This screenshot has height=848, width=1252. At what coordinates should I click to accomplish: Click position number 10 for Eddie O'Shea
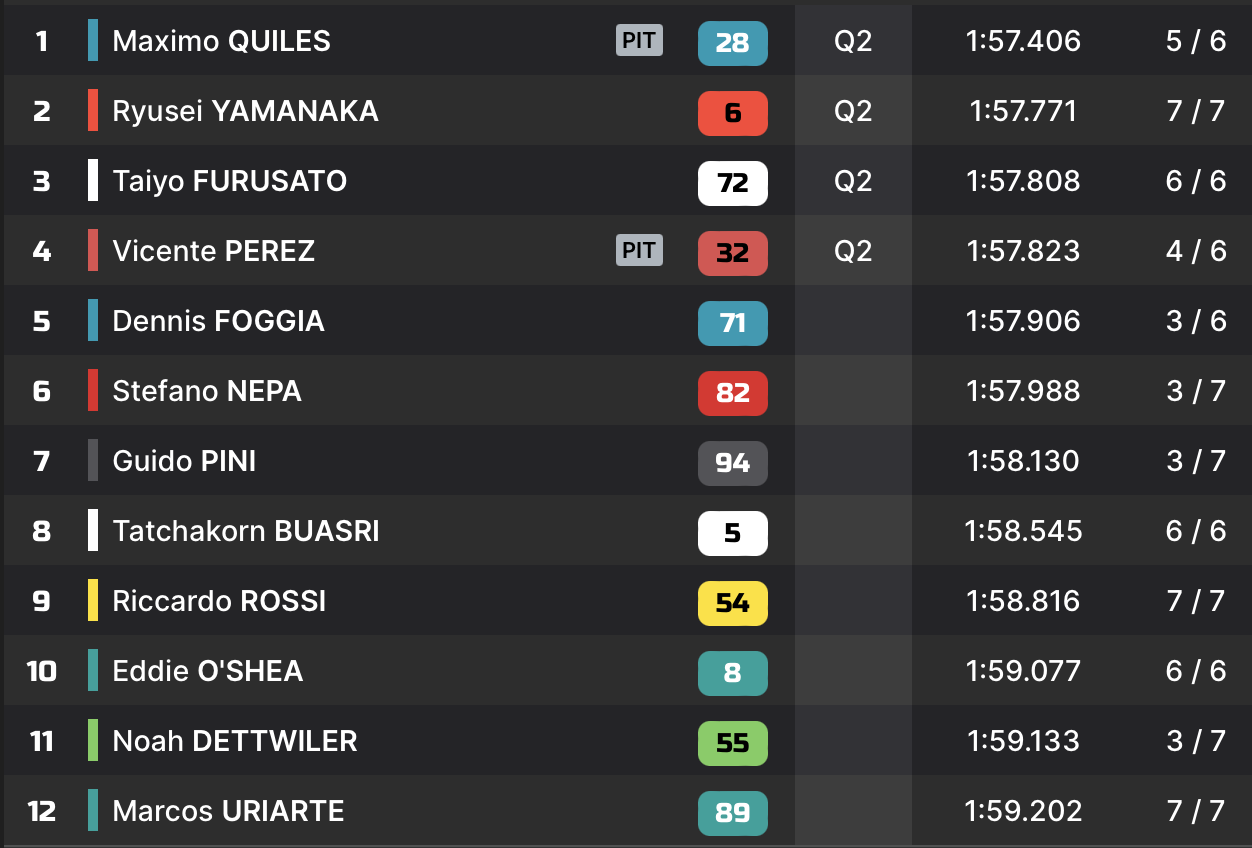click(x=41, y=671)
